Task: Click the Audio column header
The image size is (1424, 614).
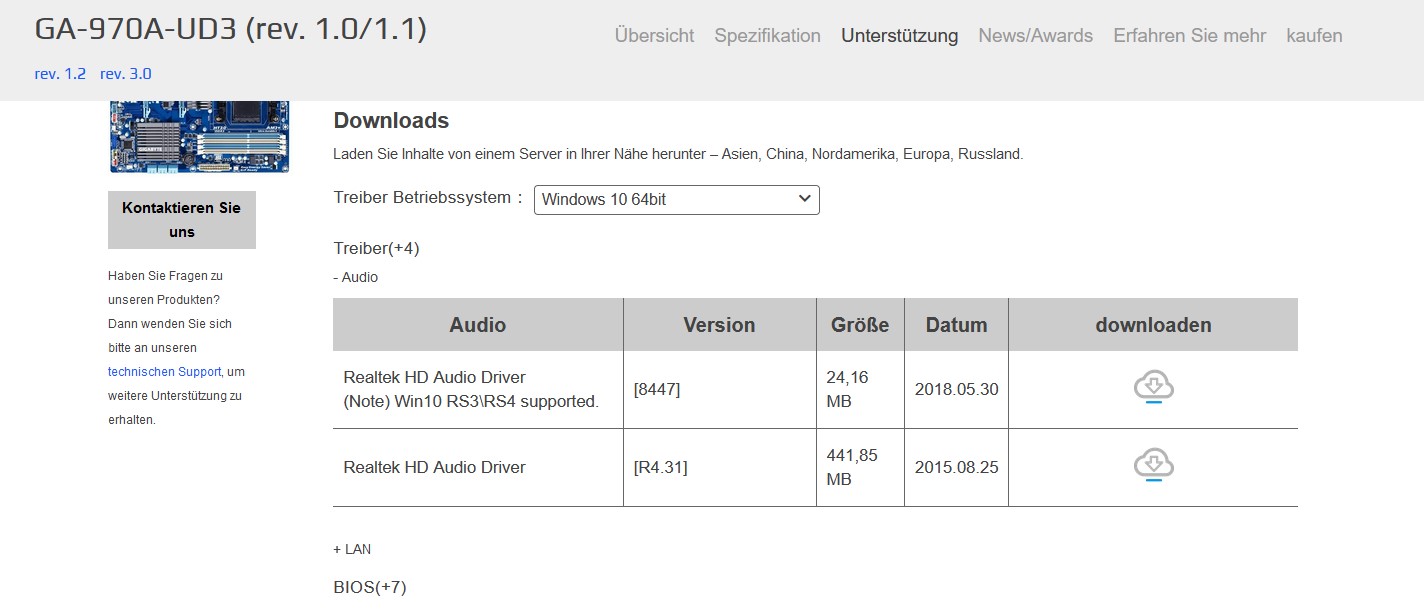Action: (478, 325)
